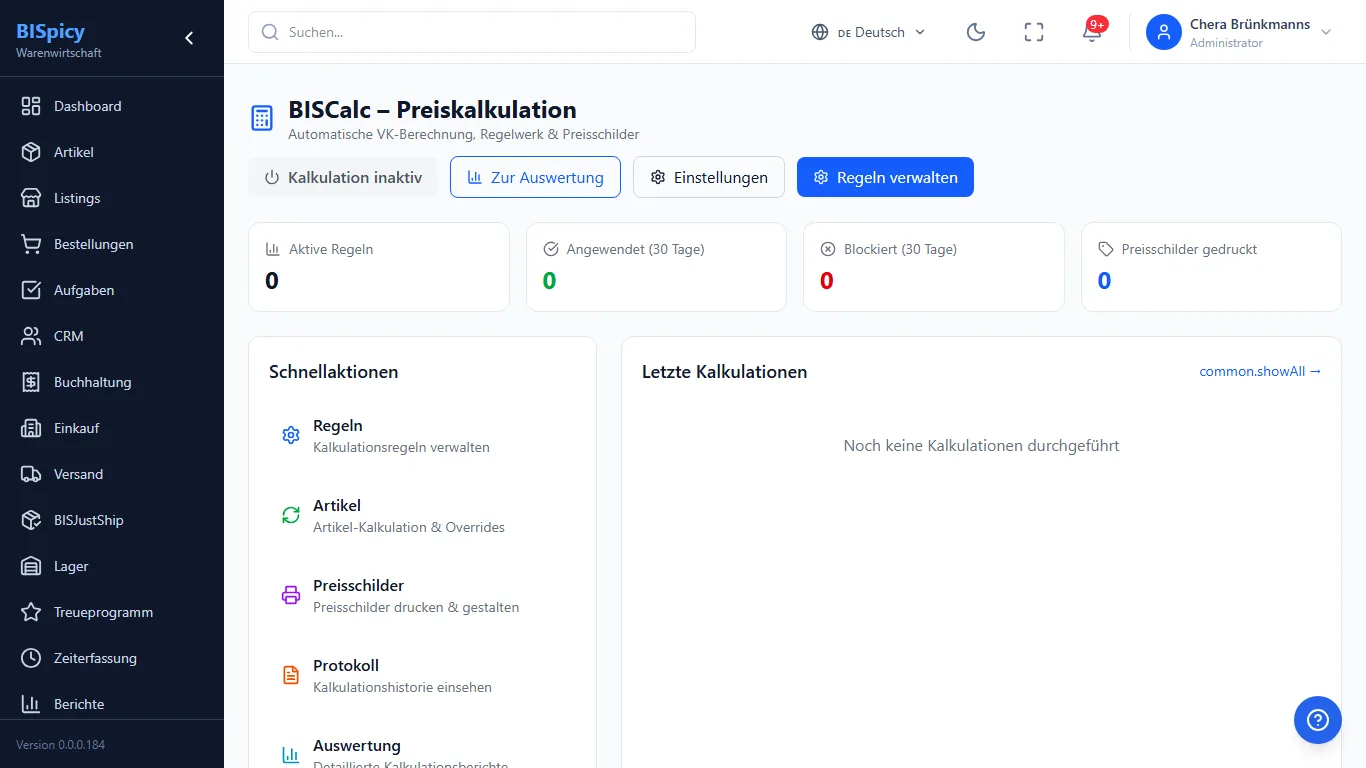This screenshot has width=1366, height=768.
Task: Click the blue gear icon beside Regeln
Action: 291,435
